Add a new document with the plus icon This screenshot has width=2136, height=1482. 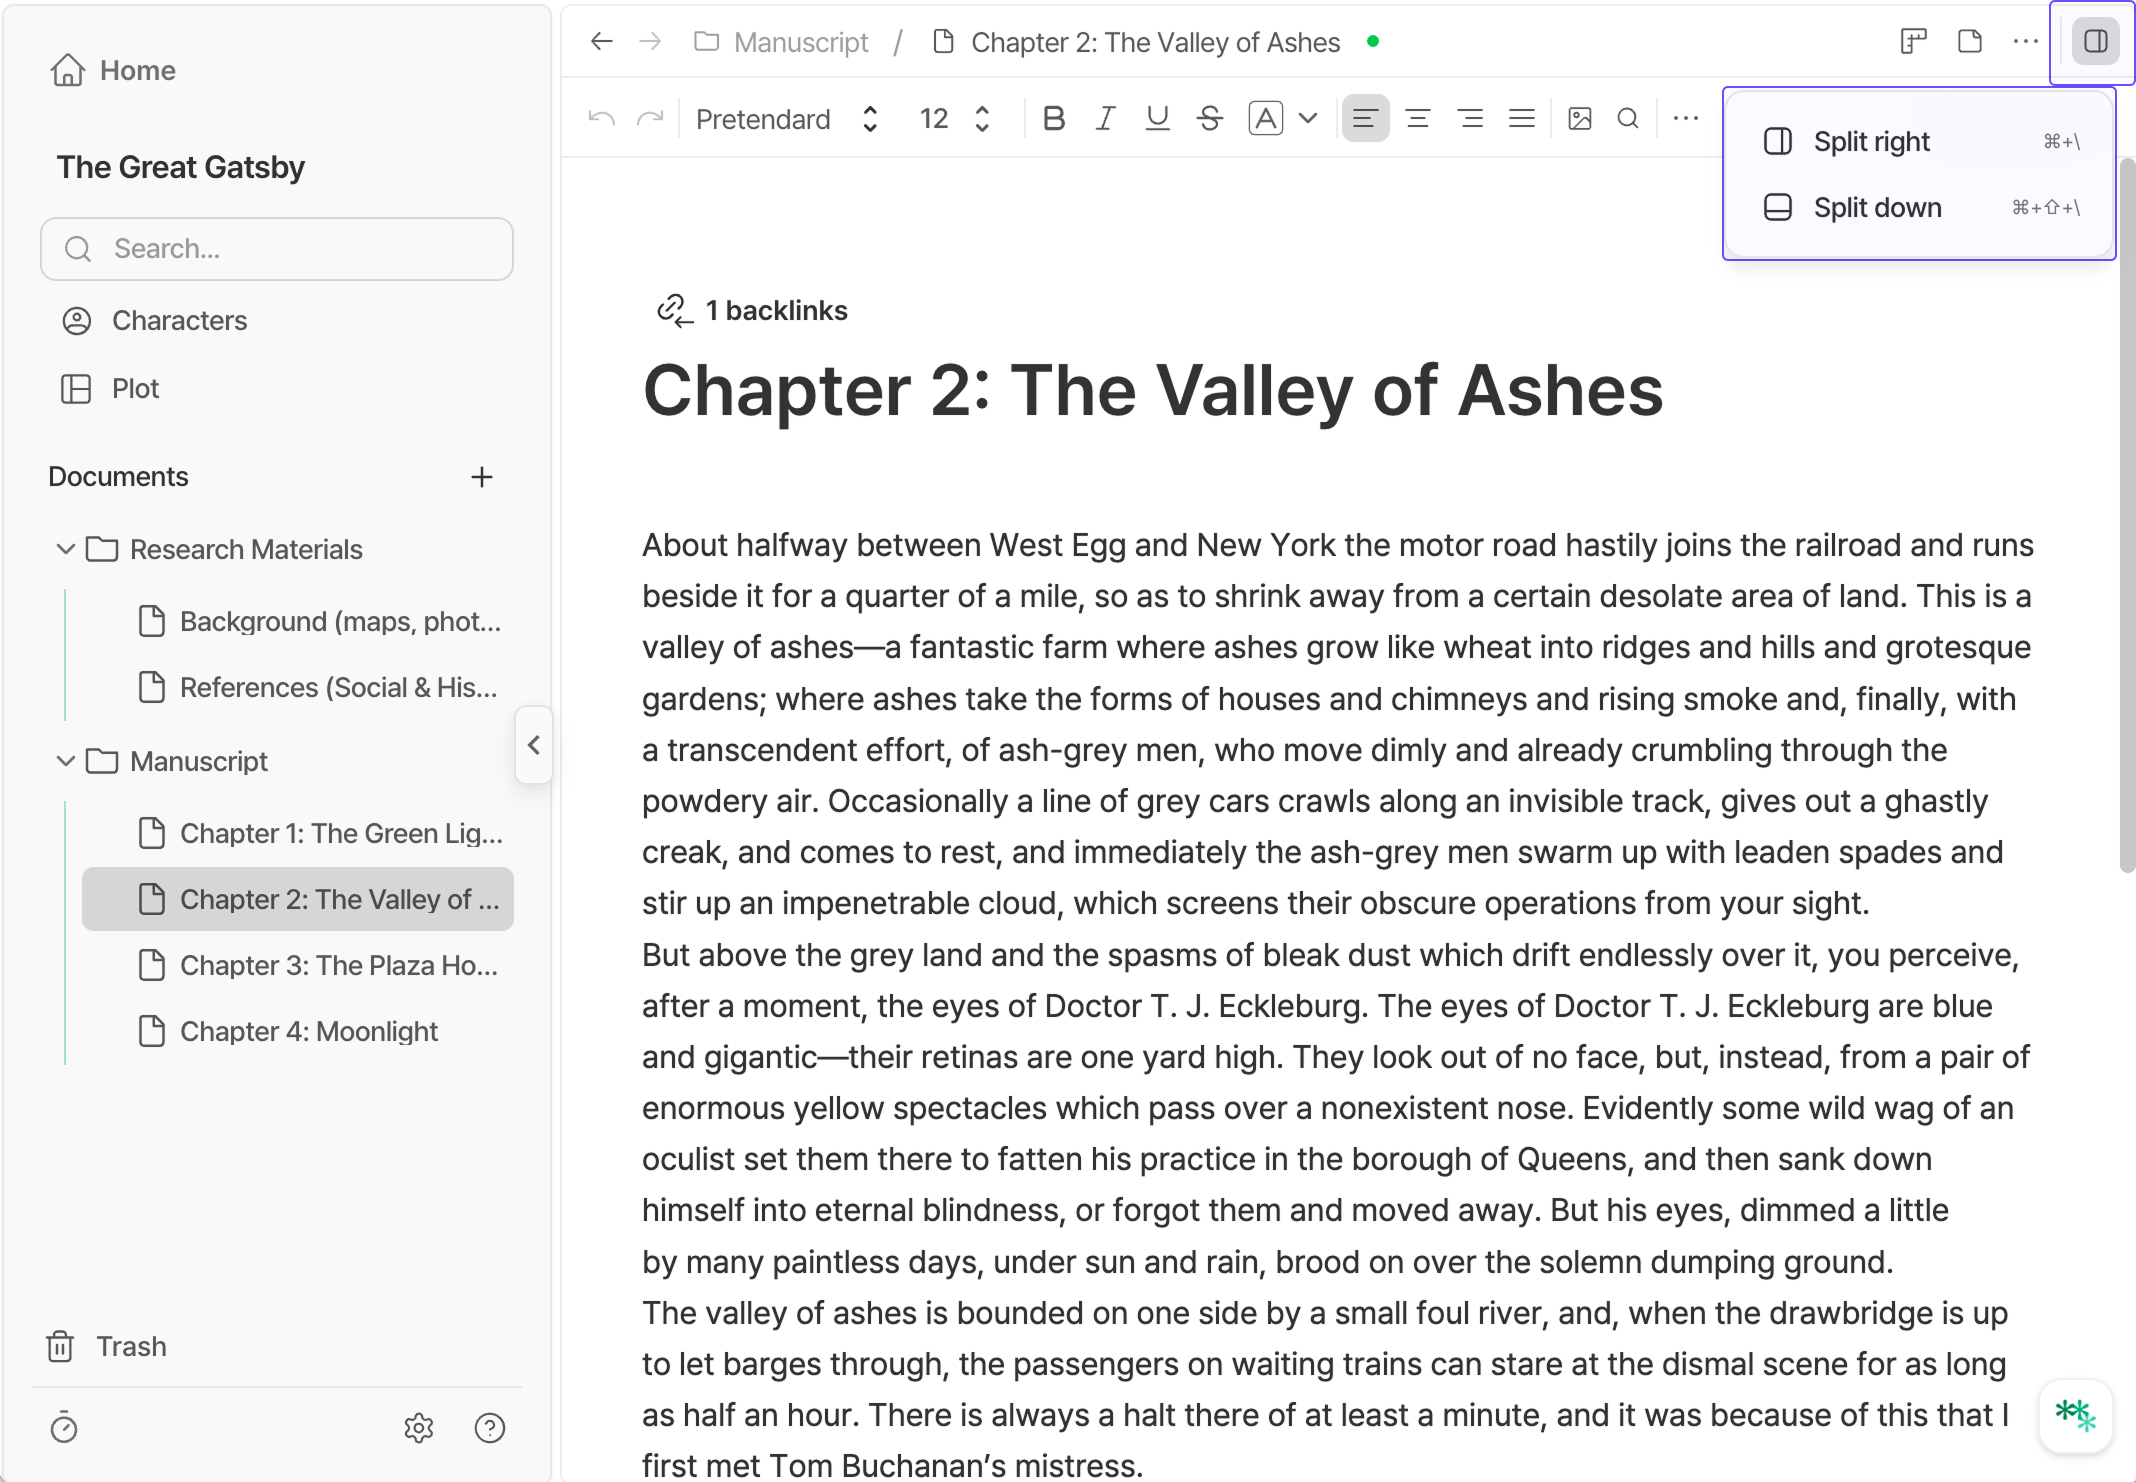tap(482, 477)
